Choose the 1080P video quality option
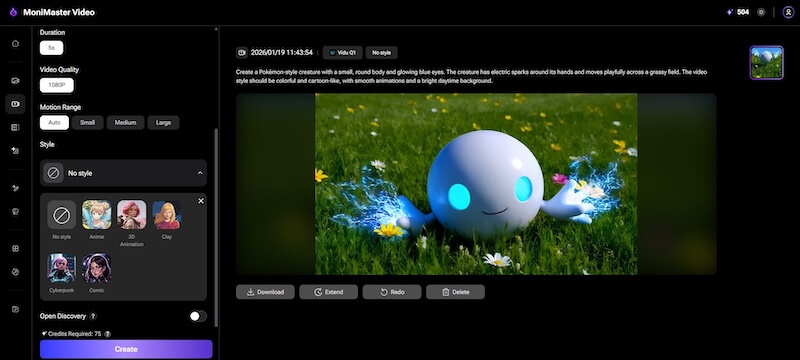The width and height of the screenshot is (800, 360). 57,85
